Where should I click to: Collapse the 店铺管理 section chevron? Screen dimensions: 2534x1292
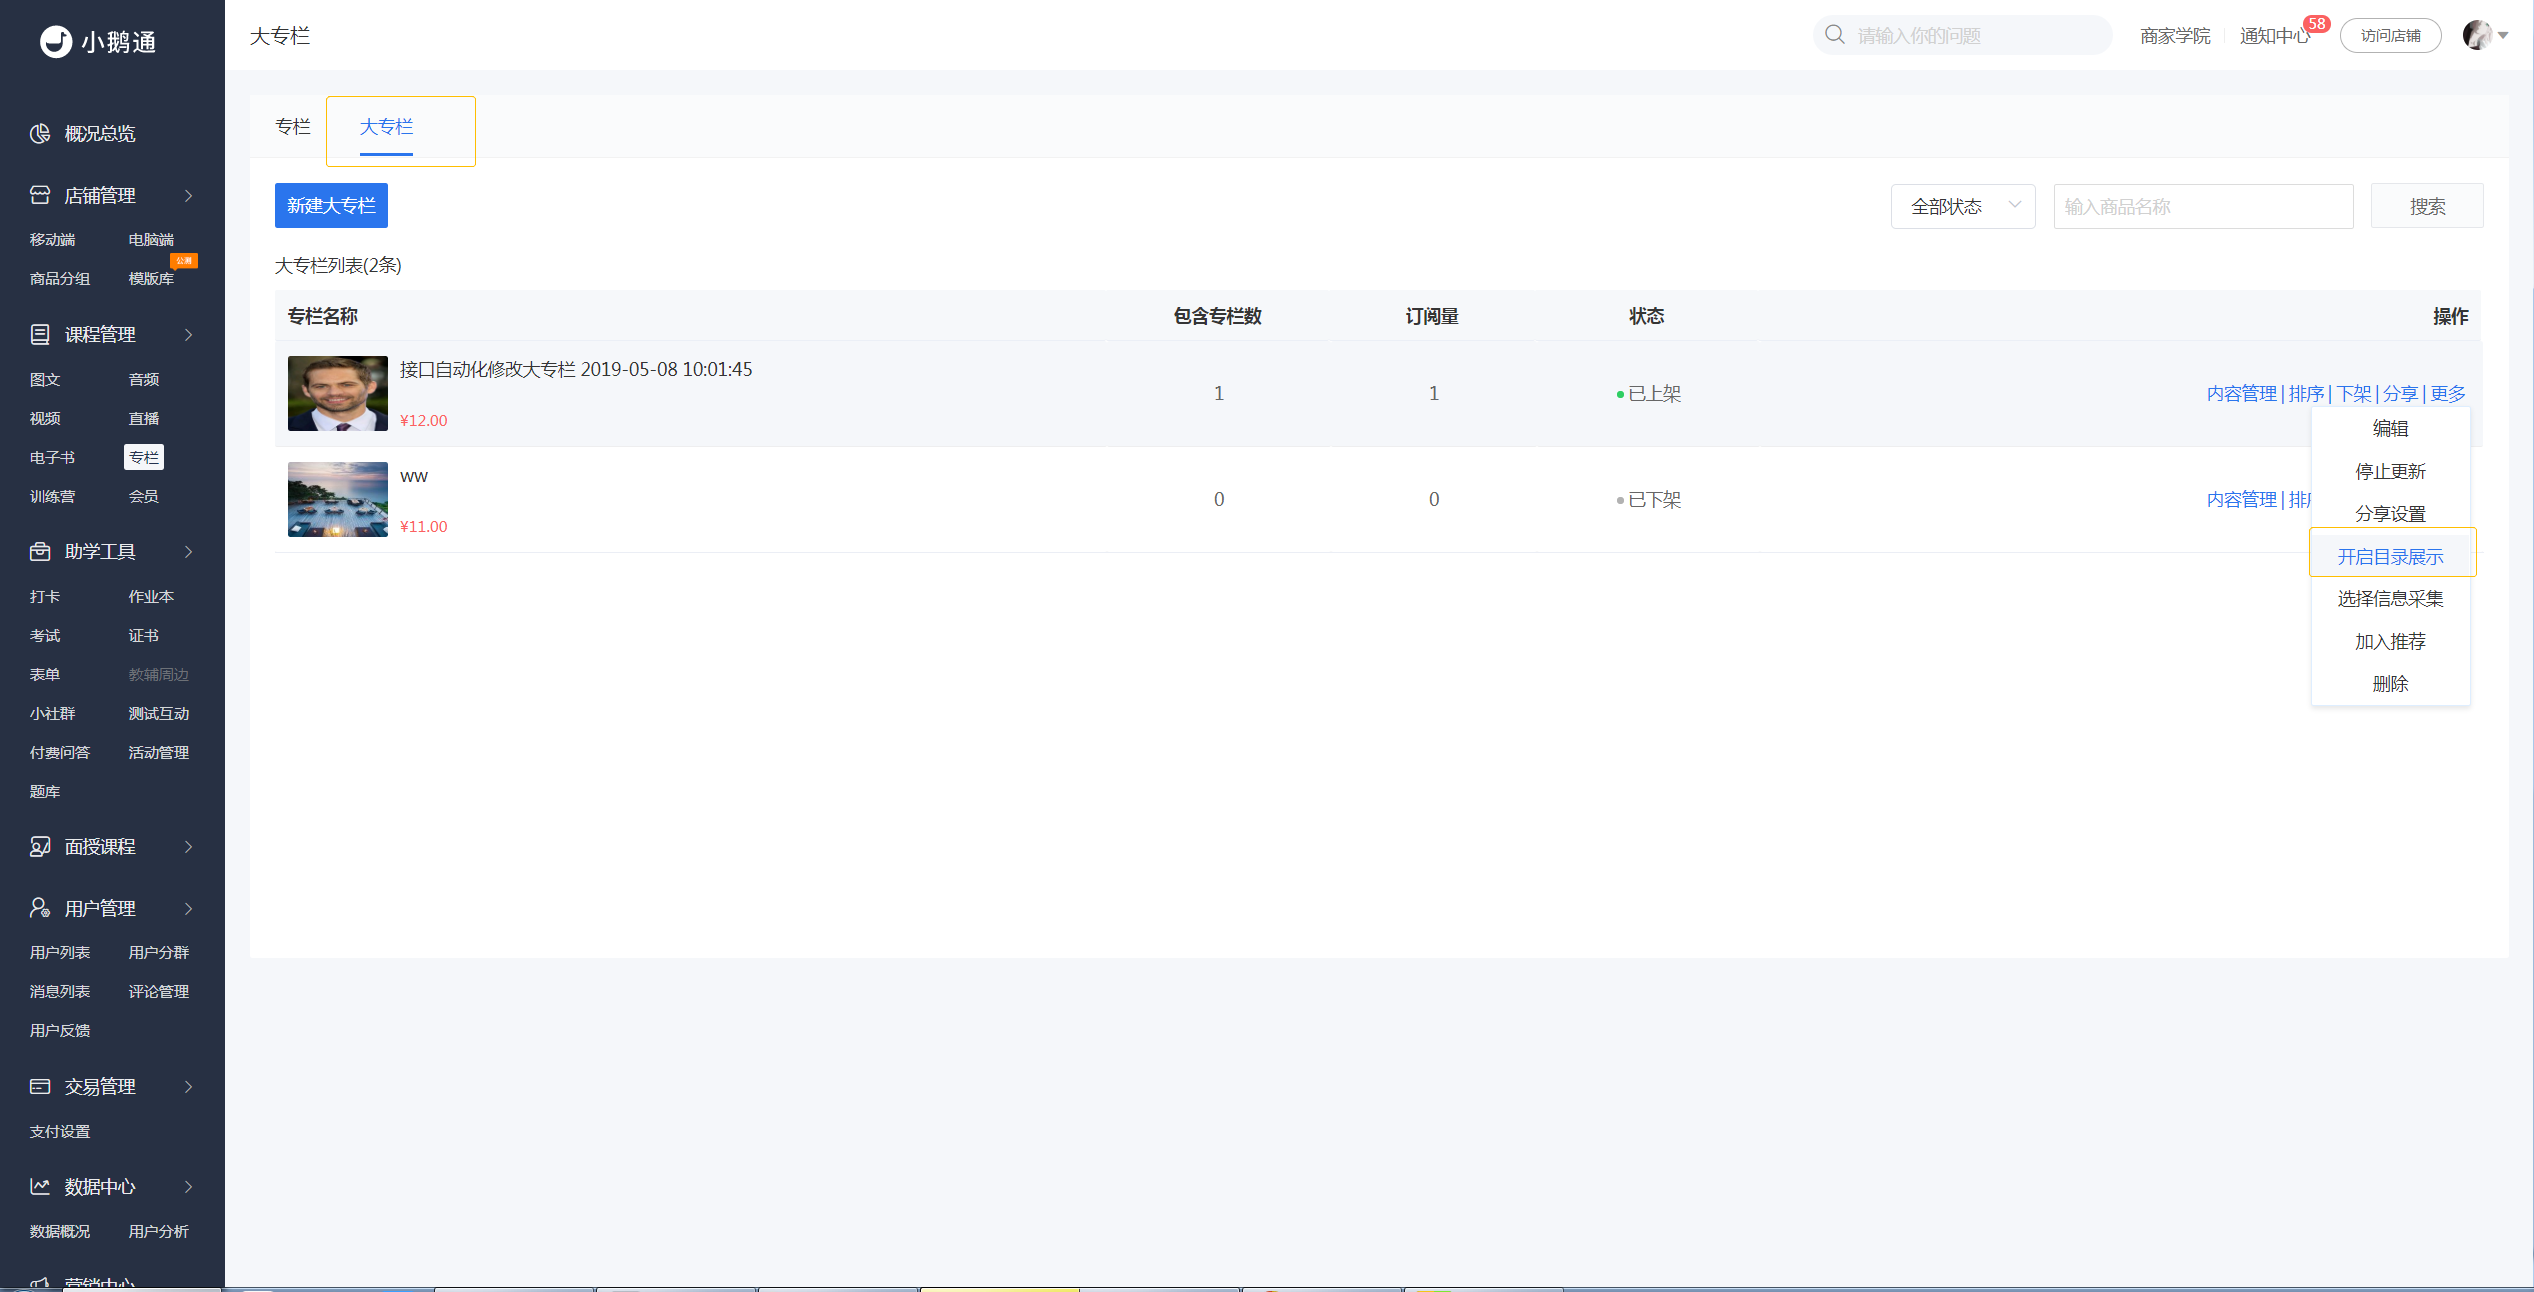click(x=188, y=196)
